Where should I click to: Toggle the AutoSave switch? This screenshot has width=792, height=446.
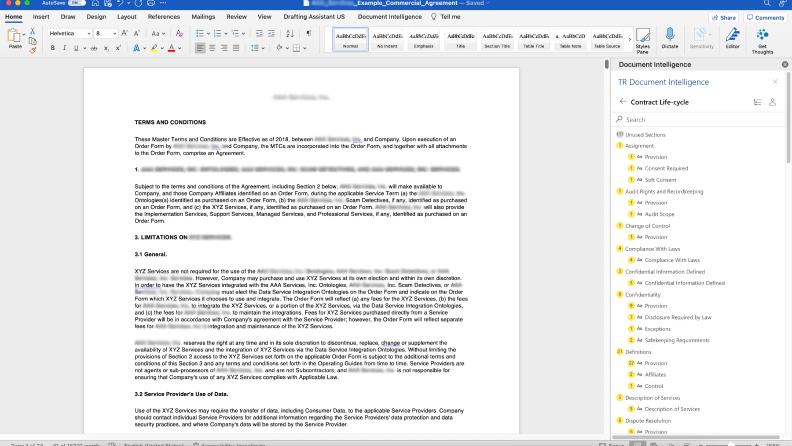pos(75,4)
